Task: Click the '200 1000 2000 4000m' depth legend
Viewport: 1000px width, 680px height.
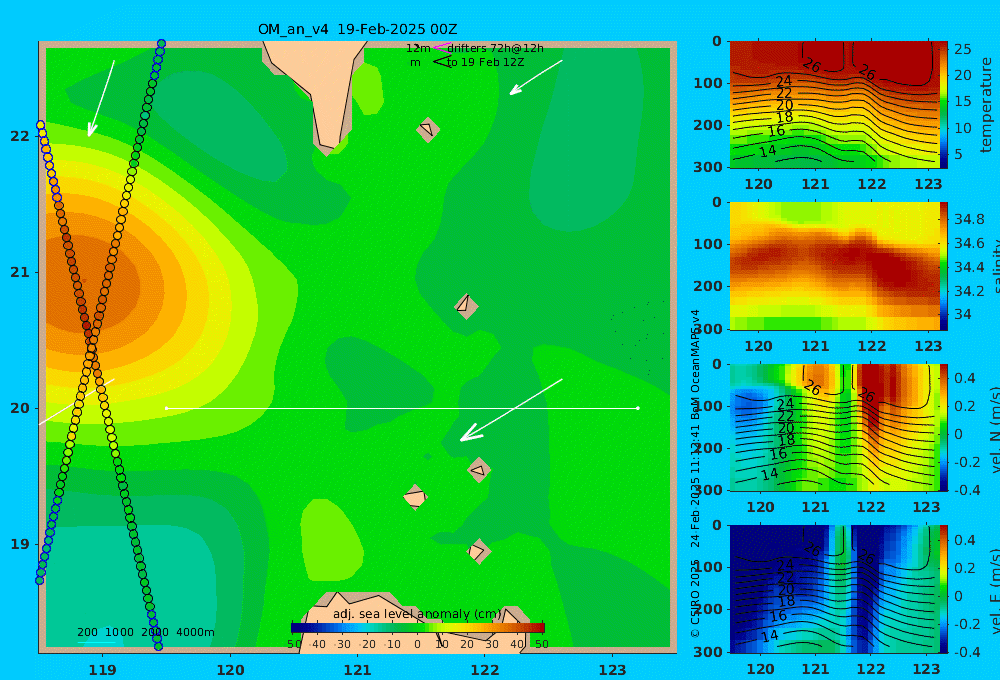Action: 145,632
